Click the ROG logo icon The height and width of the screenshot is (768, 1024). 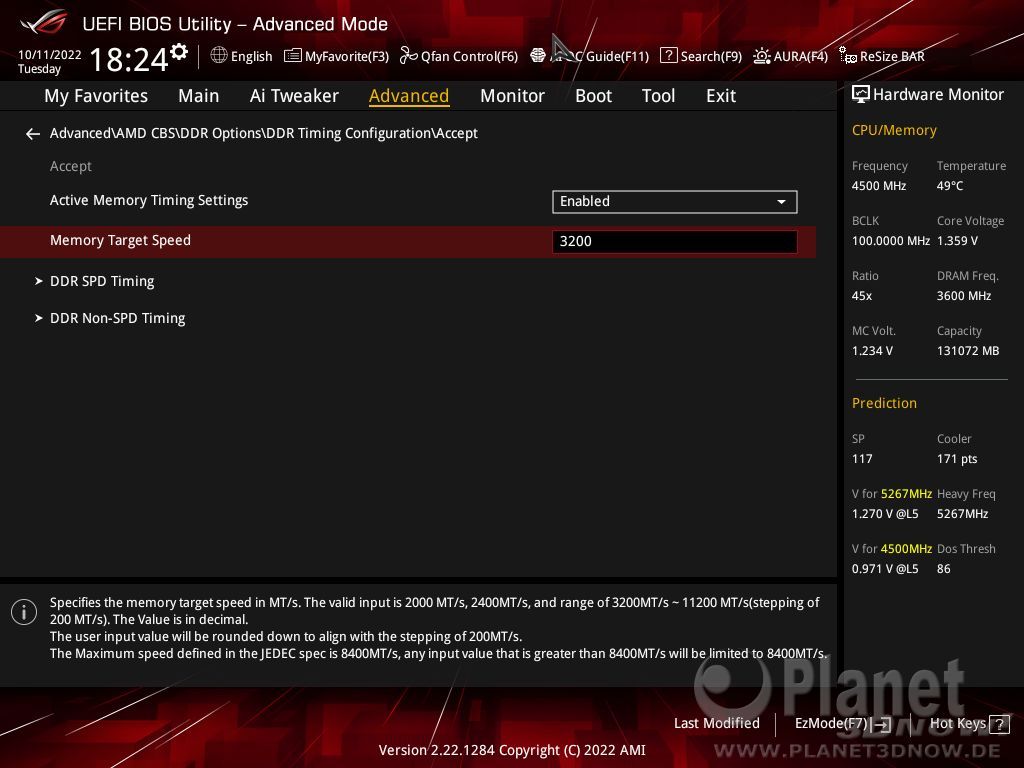(x=44, y=23)
